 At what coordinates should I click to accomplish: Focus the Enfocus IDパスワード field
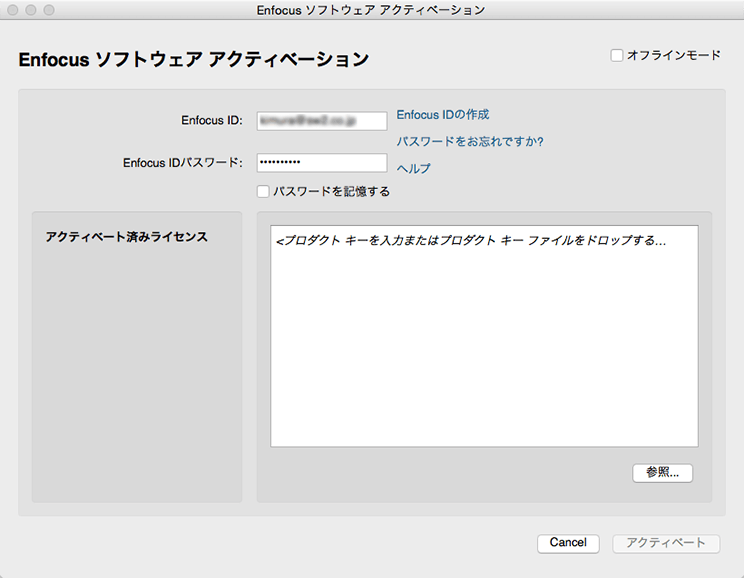(x=322, y=163)
